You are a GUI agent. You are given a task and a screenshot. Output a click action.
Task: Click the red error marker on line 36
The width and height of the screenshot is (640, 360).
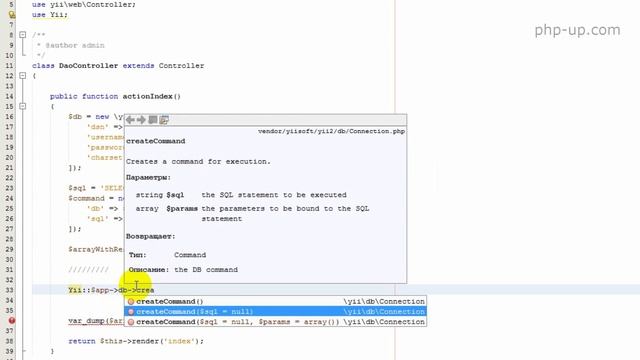[x=12, y=321]
